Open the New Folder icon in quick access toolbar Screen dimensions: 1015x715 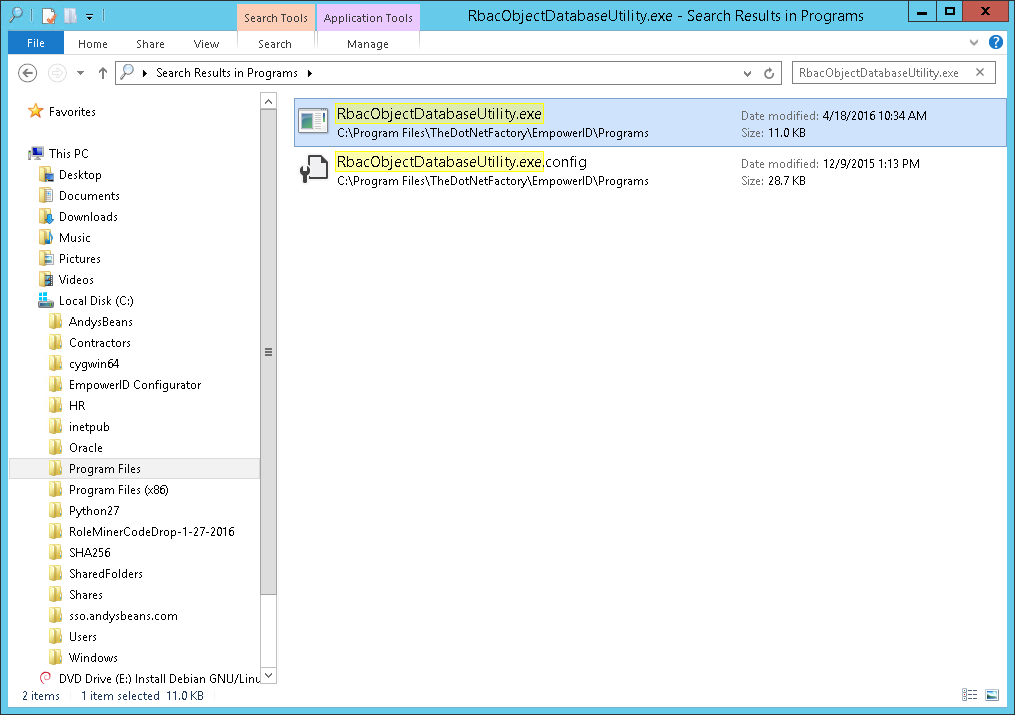tap(70, 15)
